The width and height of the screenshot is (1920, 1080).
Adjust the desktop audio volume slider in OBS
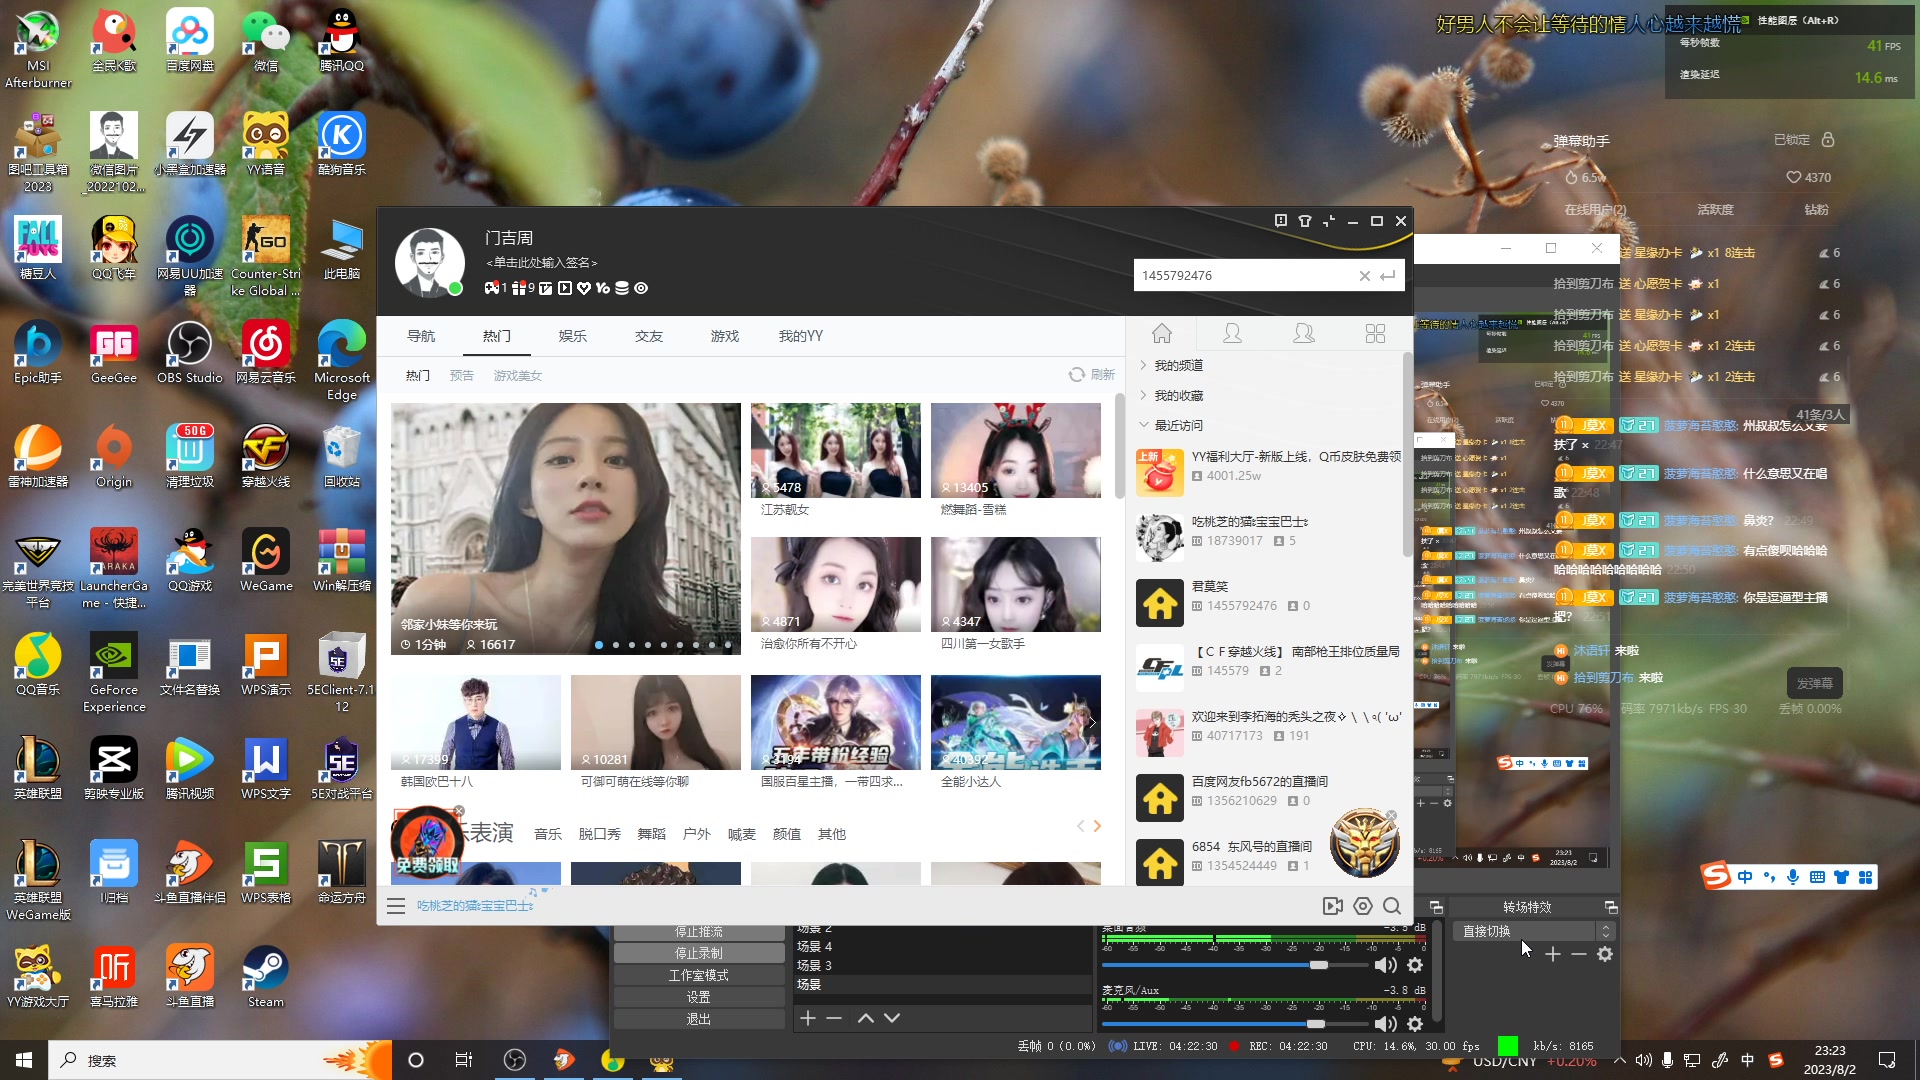[1234, 965]
